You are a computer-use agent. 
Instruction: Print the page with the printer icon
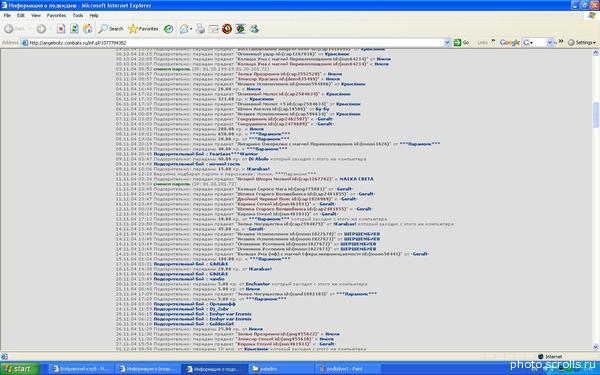[200, 29]
